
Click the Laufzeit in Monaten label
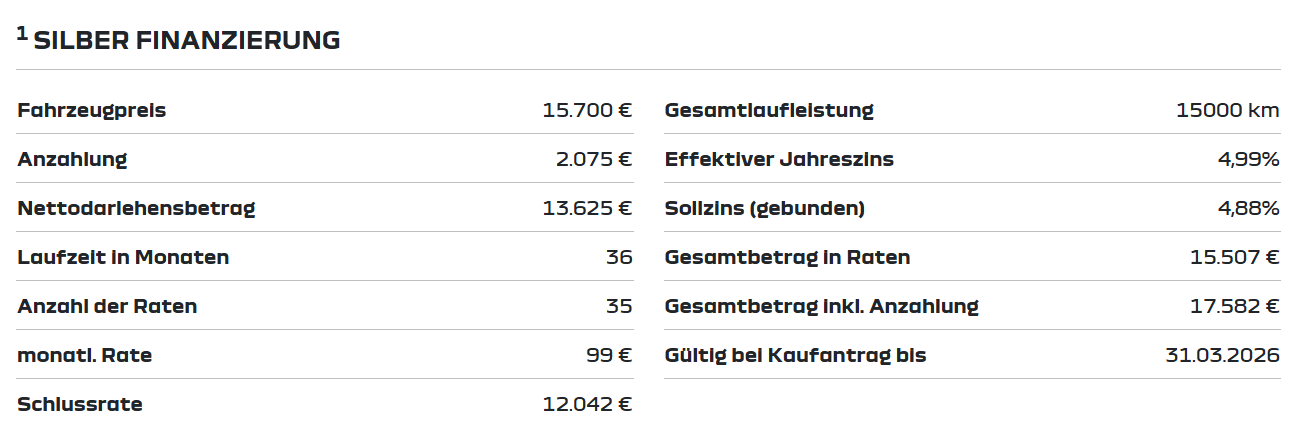123,257
